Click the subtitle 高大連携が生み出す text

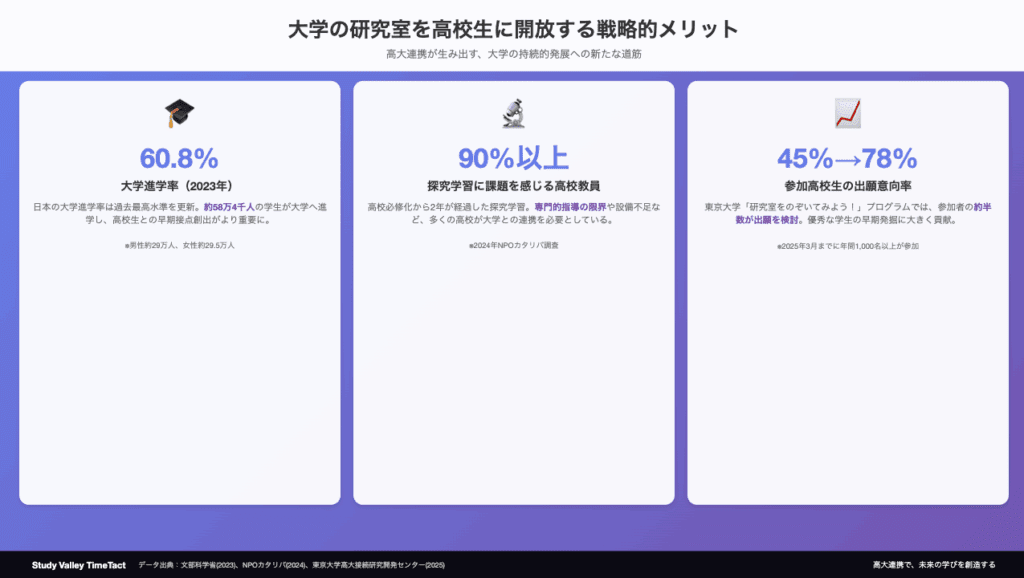(512, 54)
